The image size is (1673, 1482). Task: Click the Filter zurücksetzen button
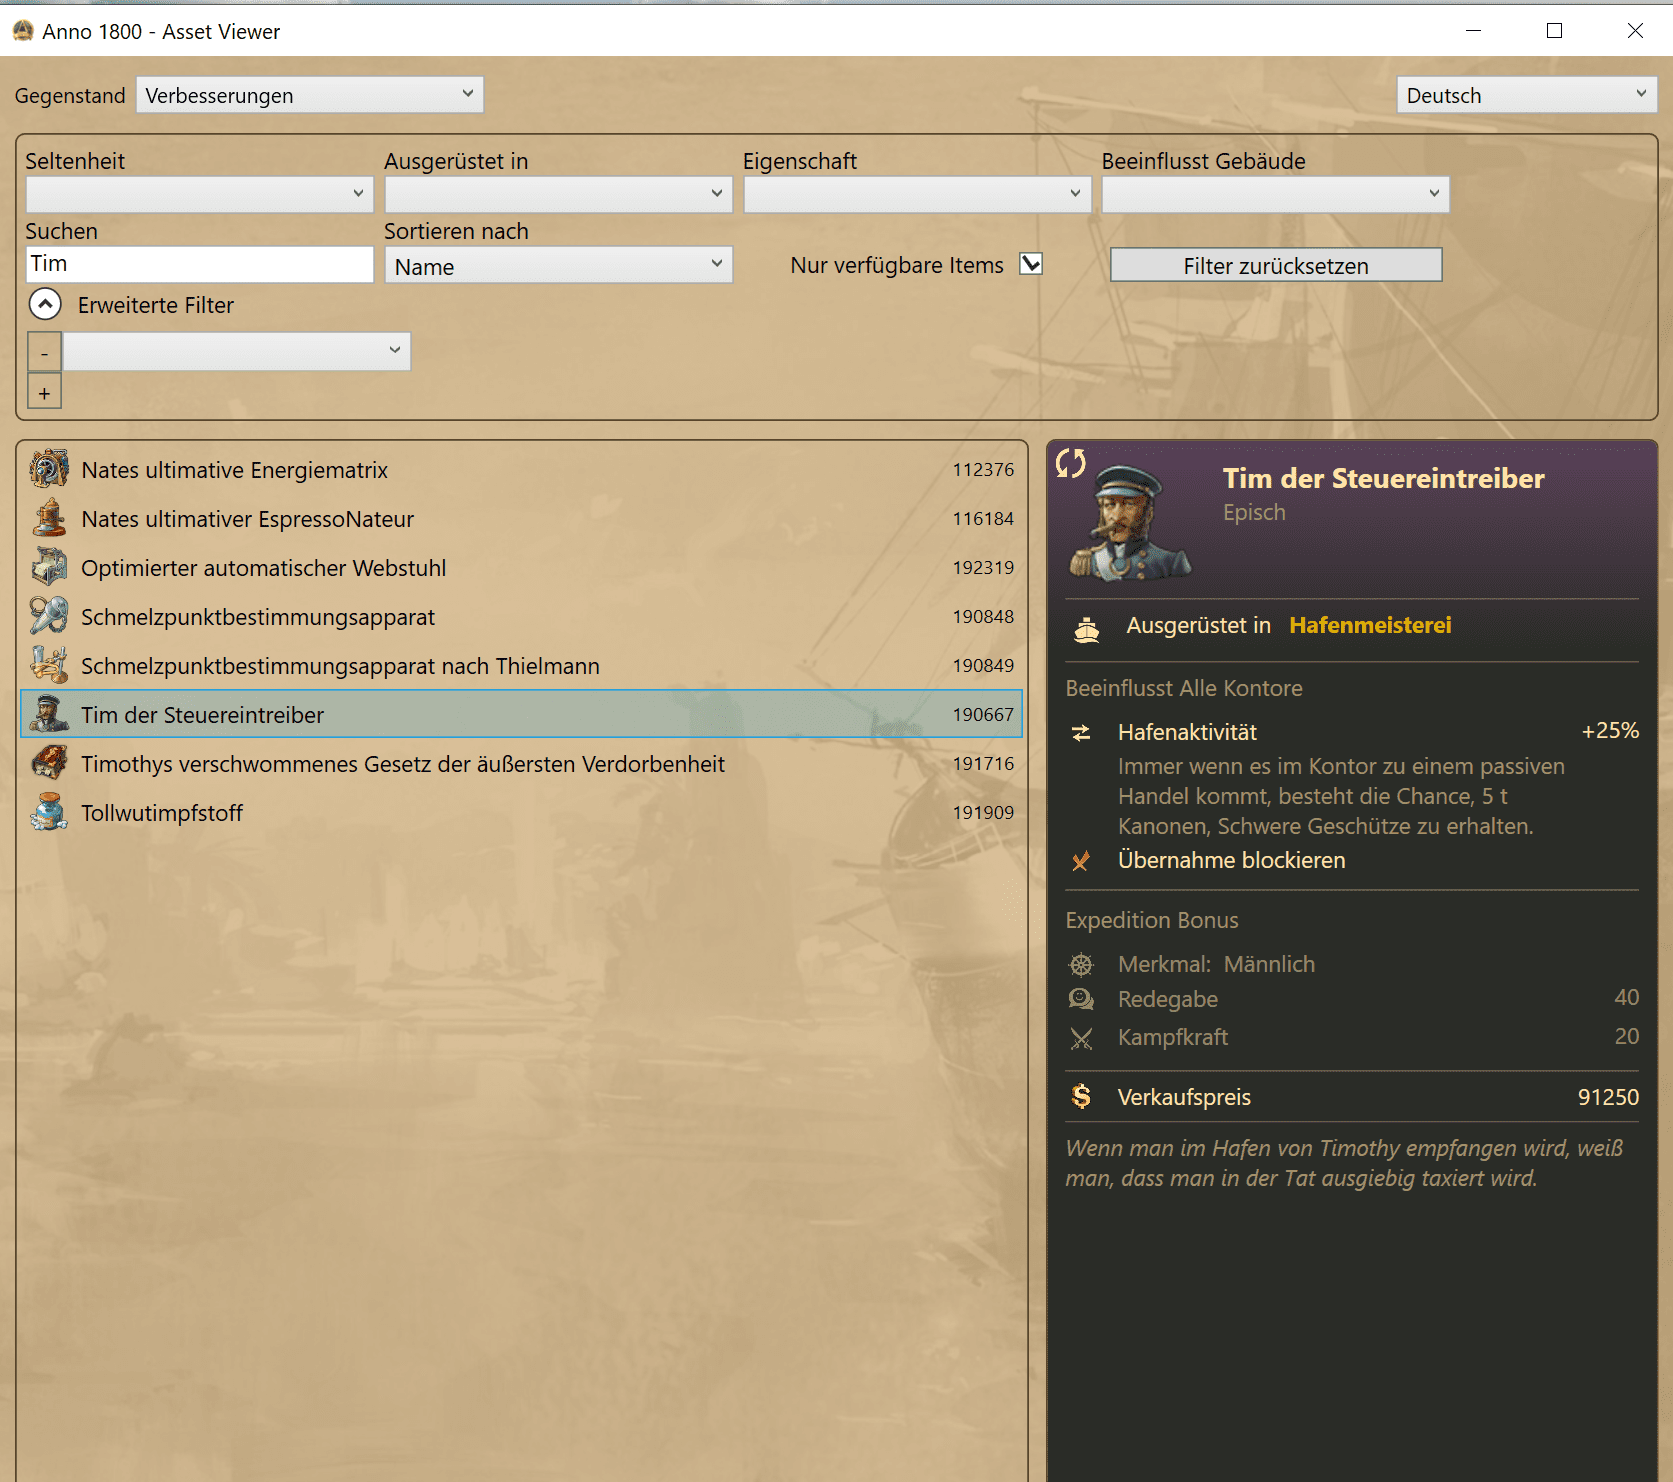coord(1276,265)
